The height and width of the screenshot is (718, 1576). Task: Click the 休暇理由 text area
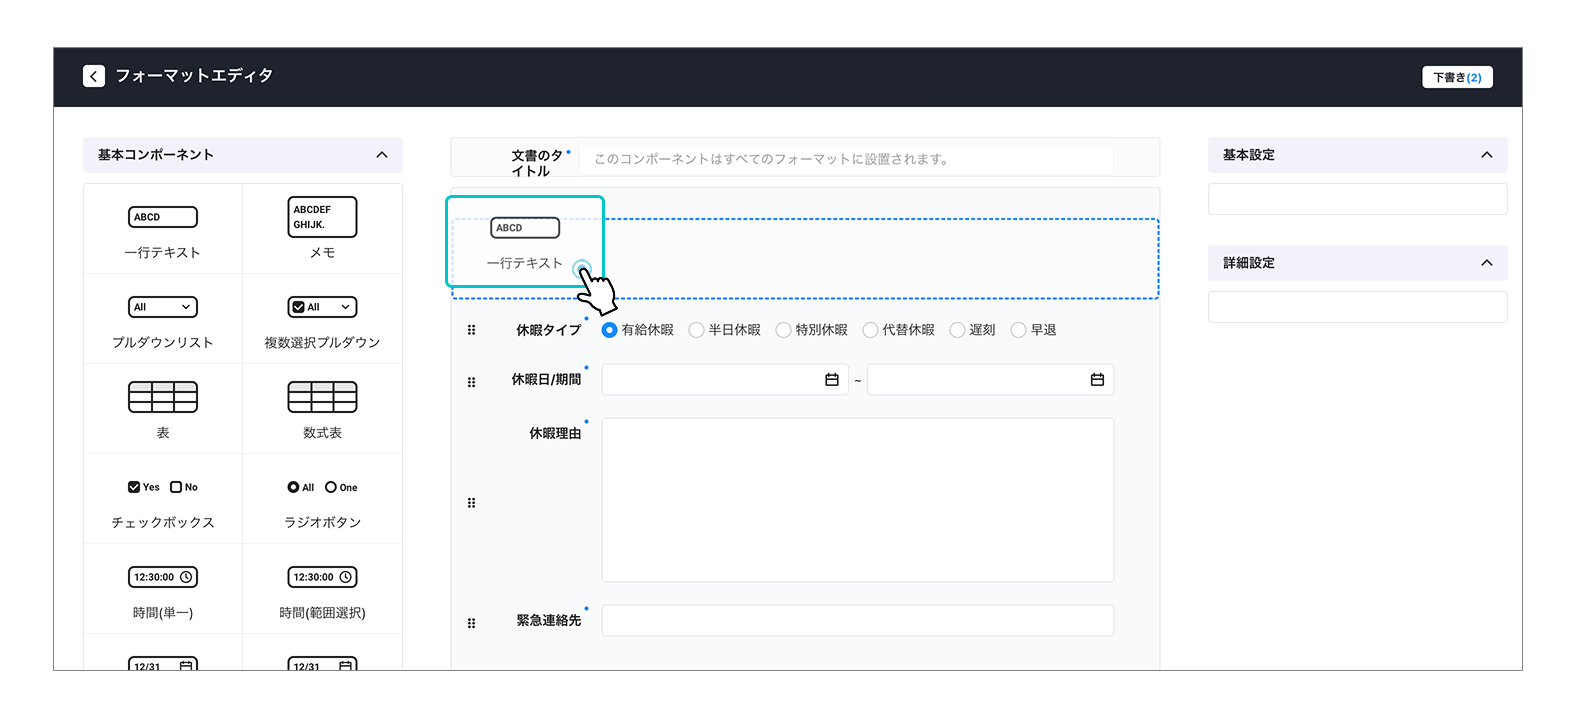pyautogui.click(x=858, y=500)
